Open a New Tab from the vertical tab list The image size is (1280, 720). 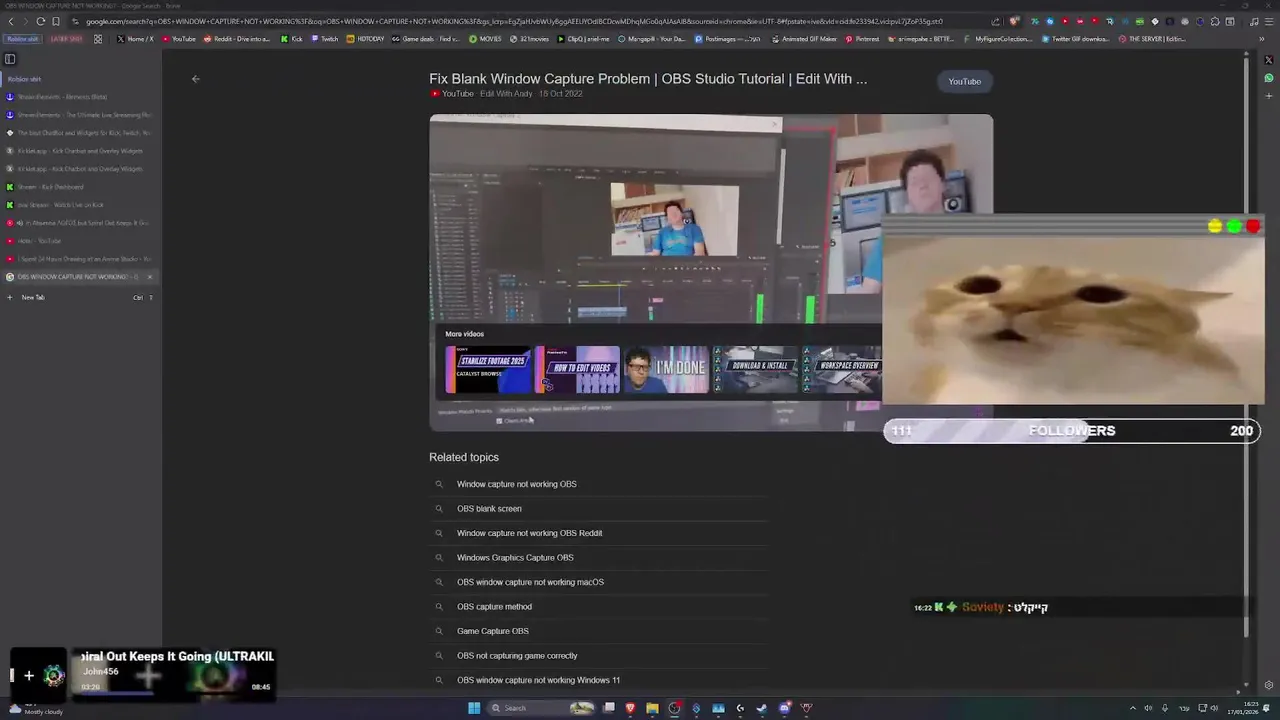[x=80, y=297]
